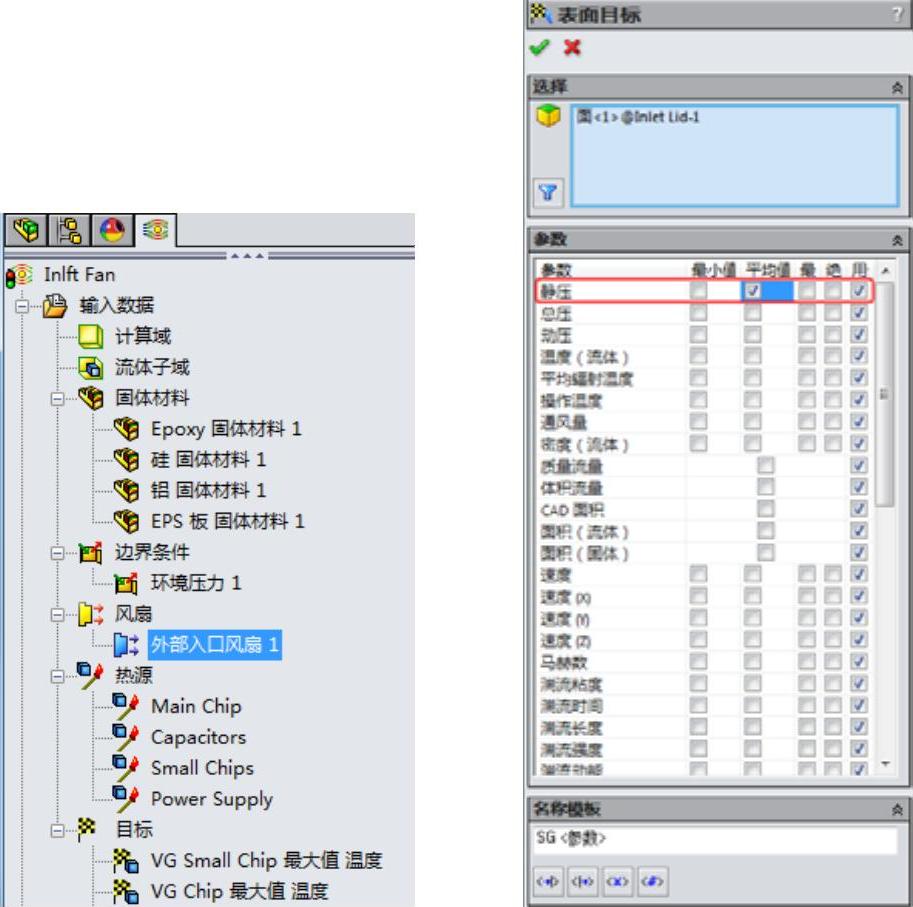This screenshot has width=913, height=907.
Task: Collapse the 固体材料 tree node
Action: point(58,399)
